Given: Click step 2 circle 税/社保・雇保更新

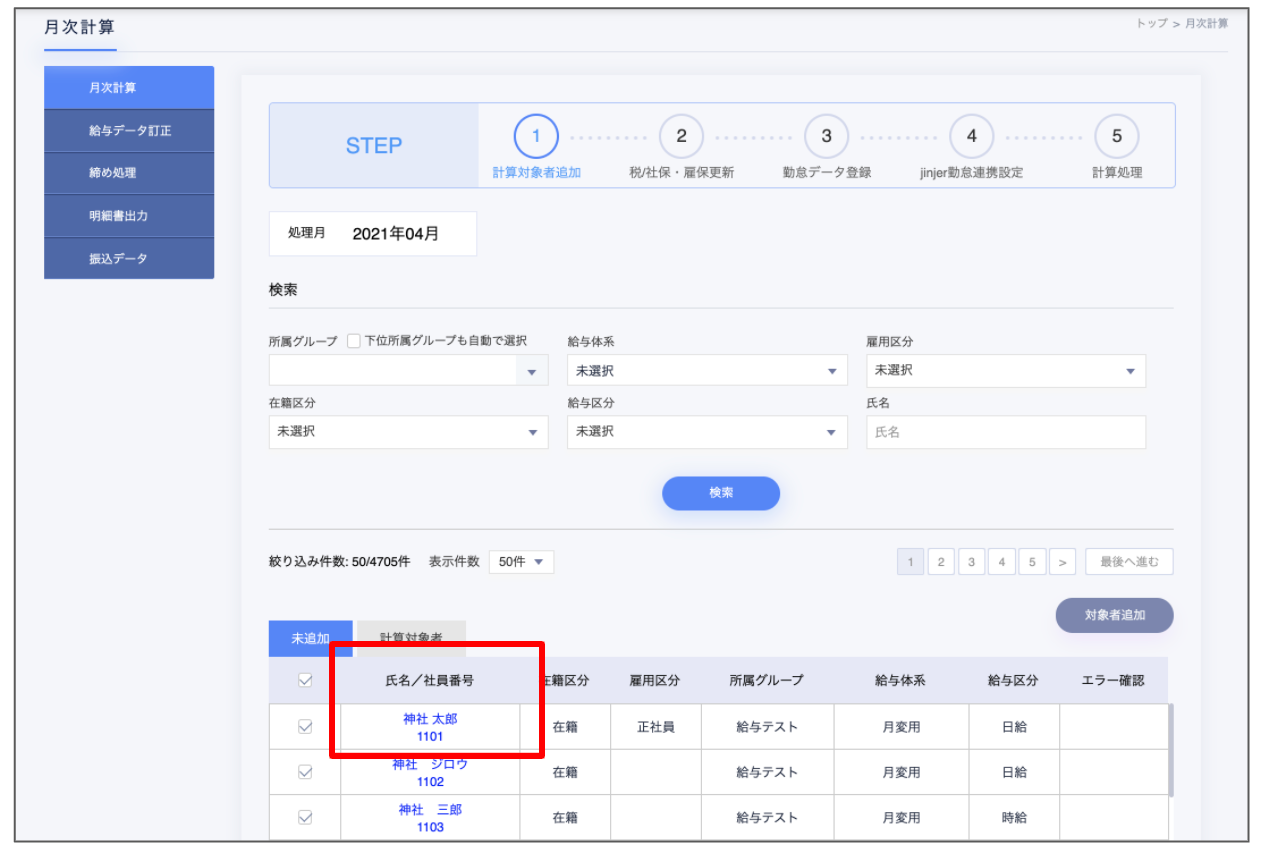Looking at the screenshot, I should coord(681,137).
